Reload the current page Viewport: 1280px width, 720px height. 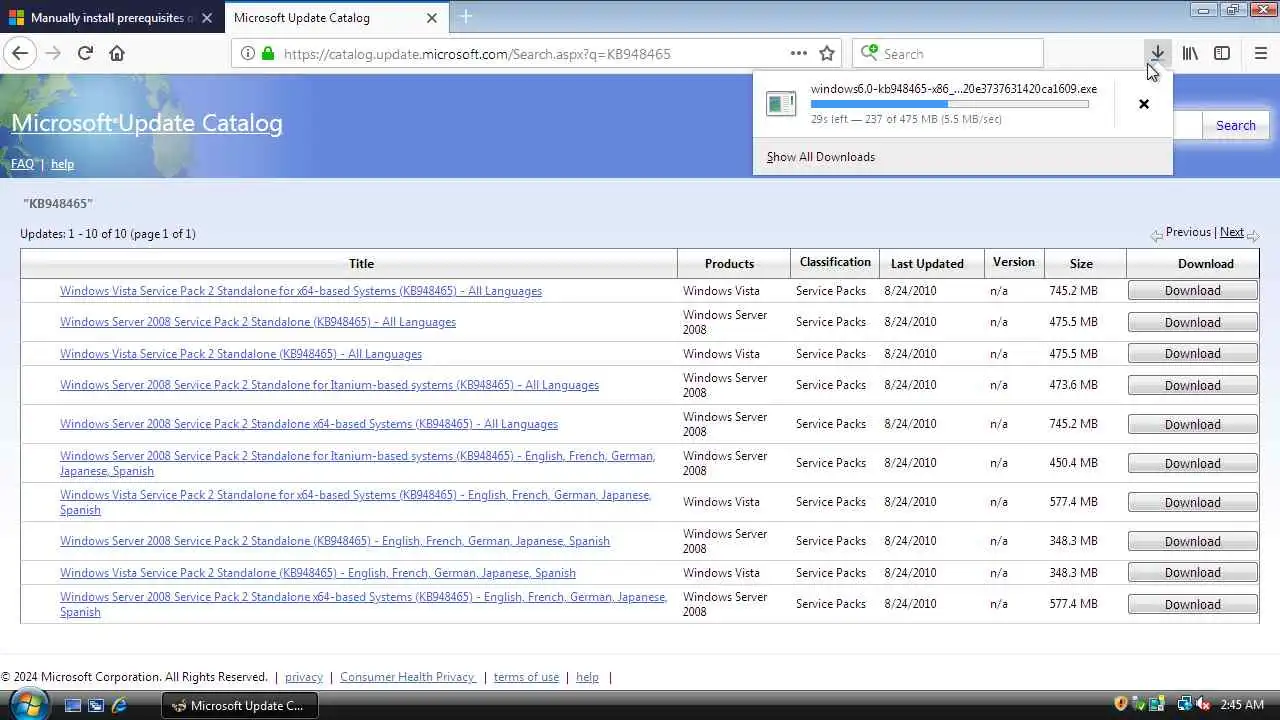coord(85,53)
